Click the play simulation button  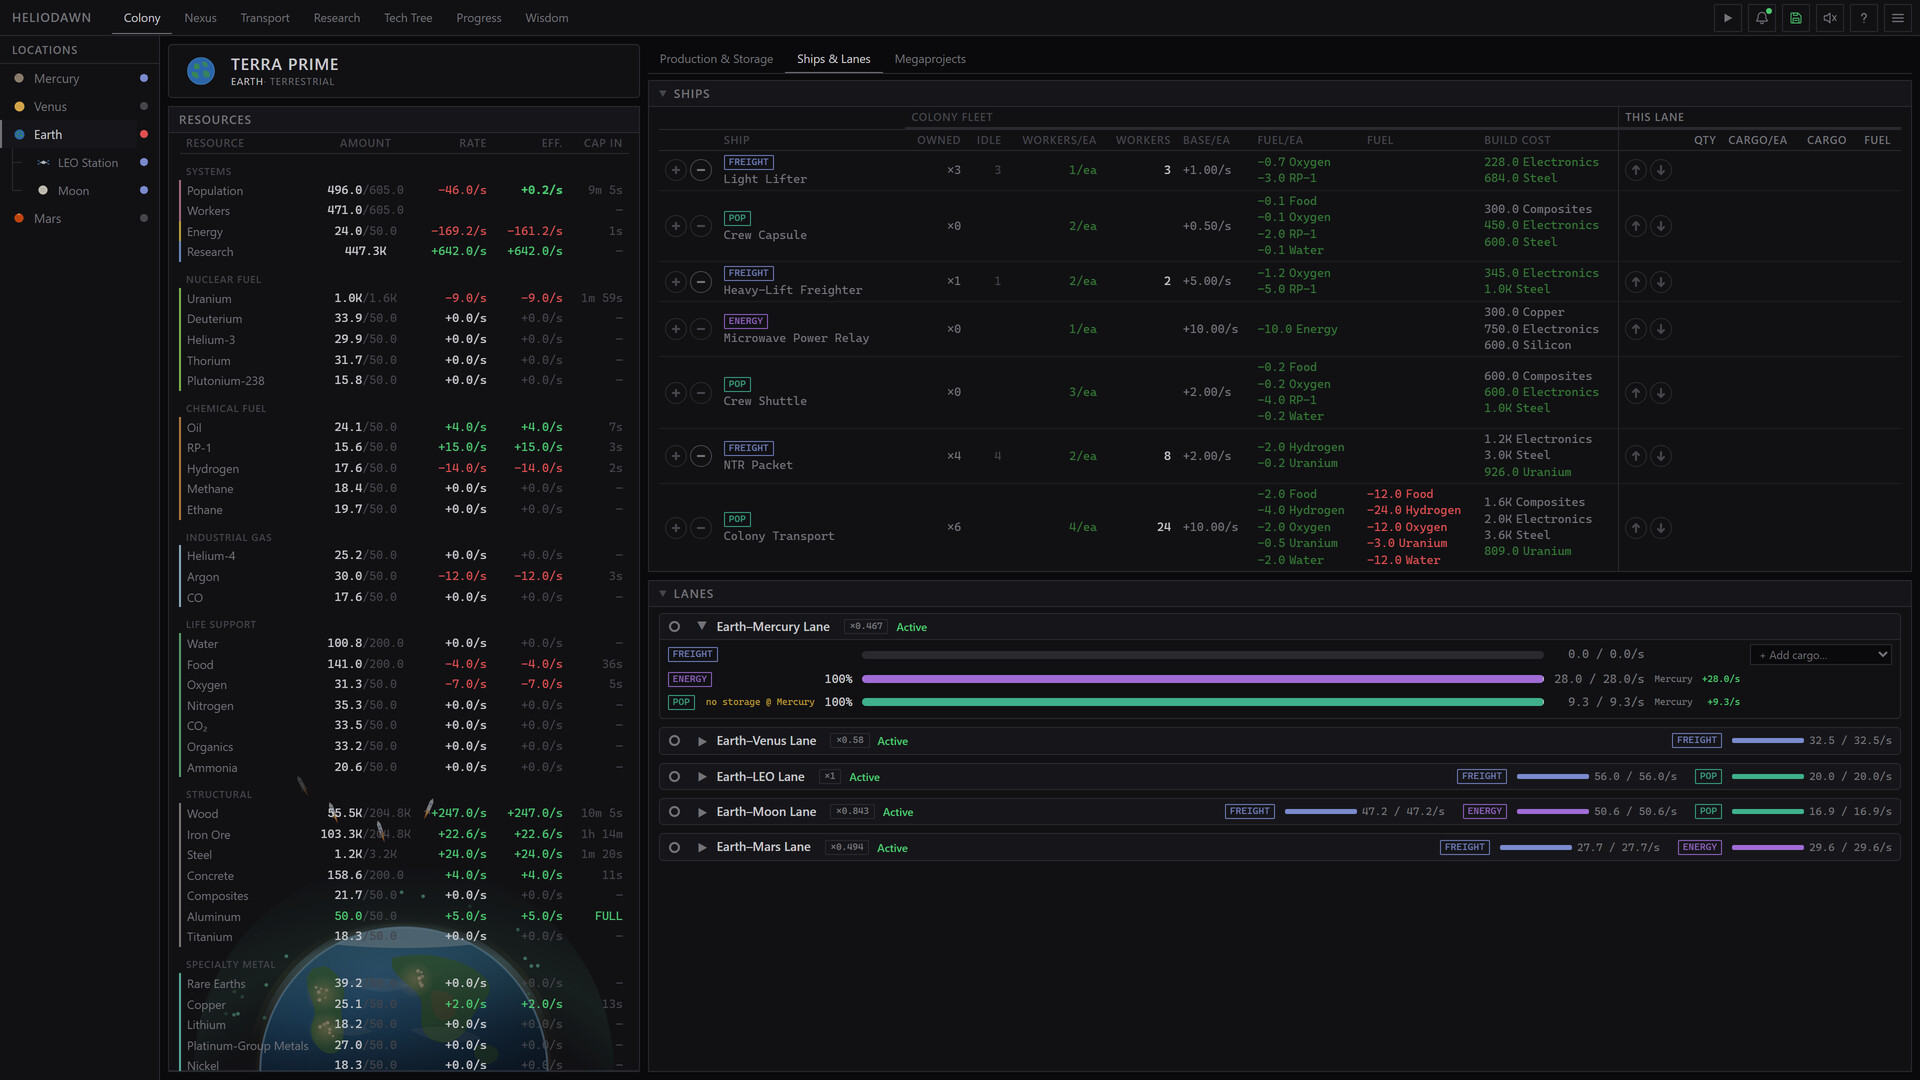[x=1727, y=18]
